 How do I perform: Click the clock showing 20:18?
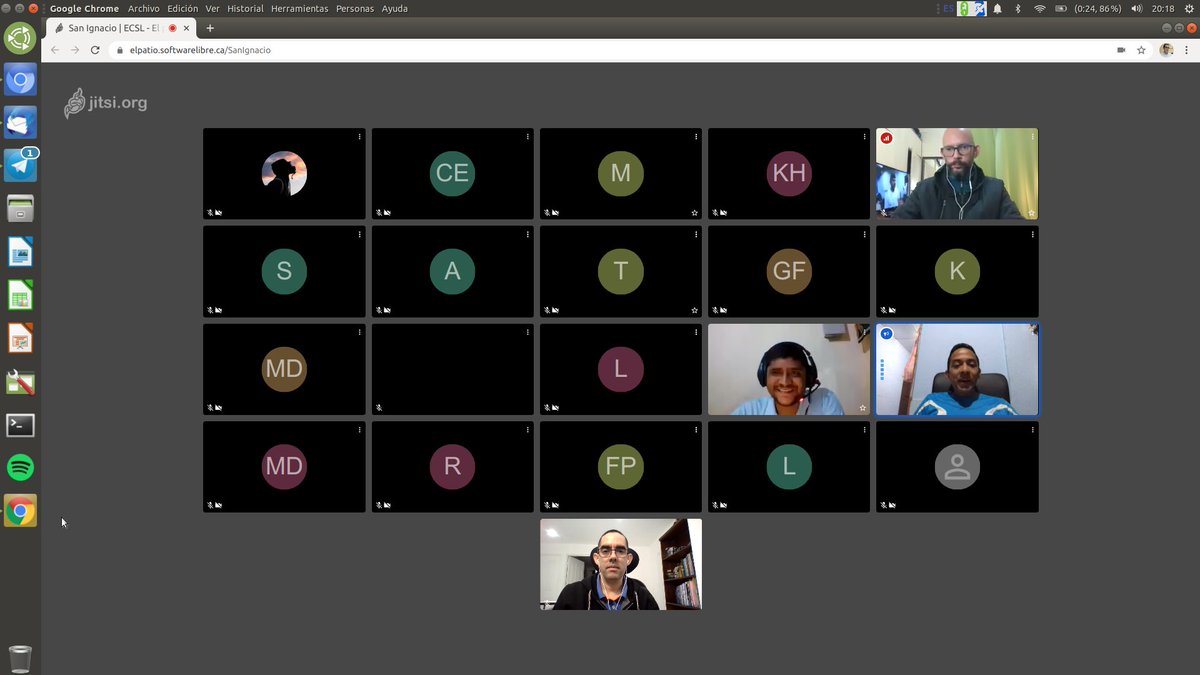1163,8
